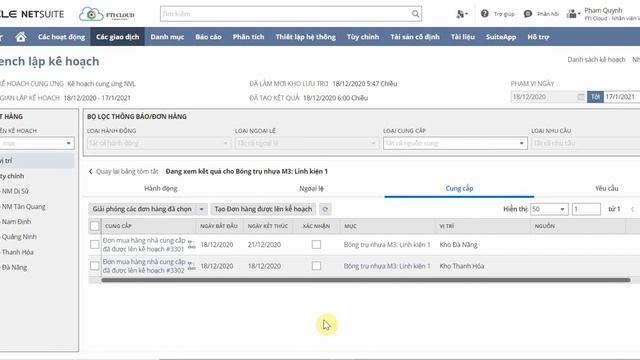
Task: Tick Xác nhận checkbox for Kho Thanh Hóa row
Action: tap(316, 266)
